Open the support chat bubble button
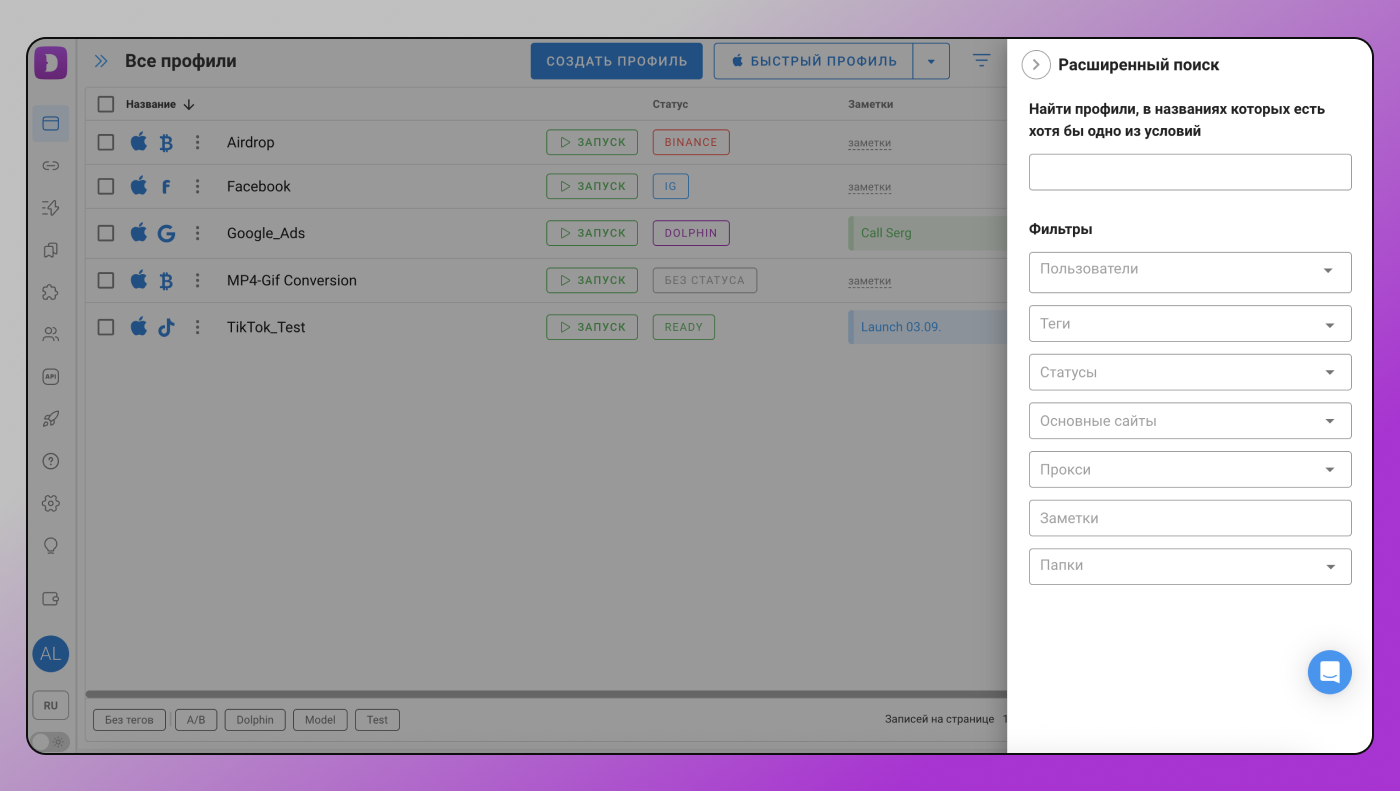 tap(1329, 672)
